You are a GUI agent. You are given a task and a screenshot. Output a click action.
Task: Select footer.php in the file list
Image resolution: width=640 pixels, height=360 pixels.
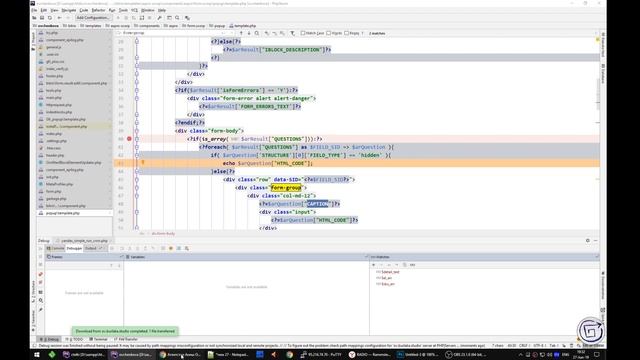tap(54, 76)
